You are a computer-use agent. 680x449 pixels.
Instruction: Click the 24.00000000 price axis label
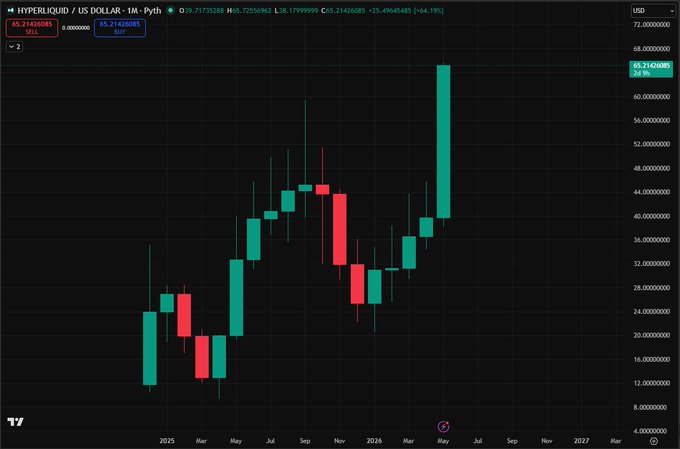coord(651,311)
